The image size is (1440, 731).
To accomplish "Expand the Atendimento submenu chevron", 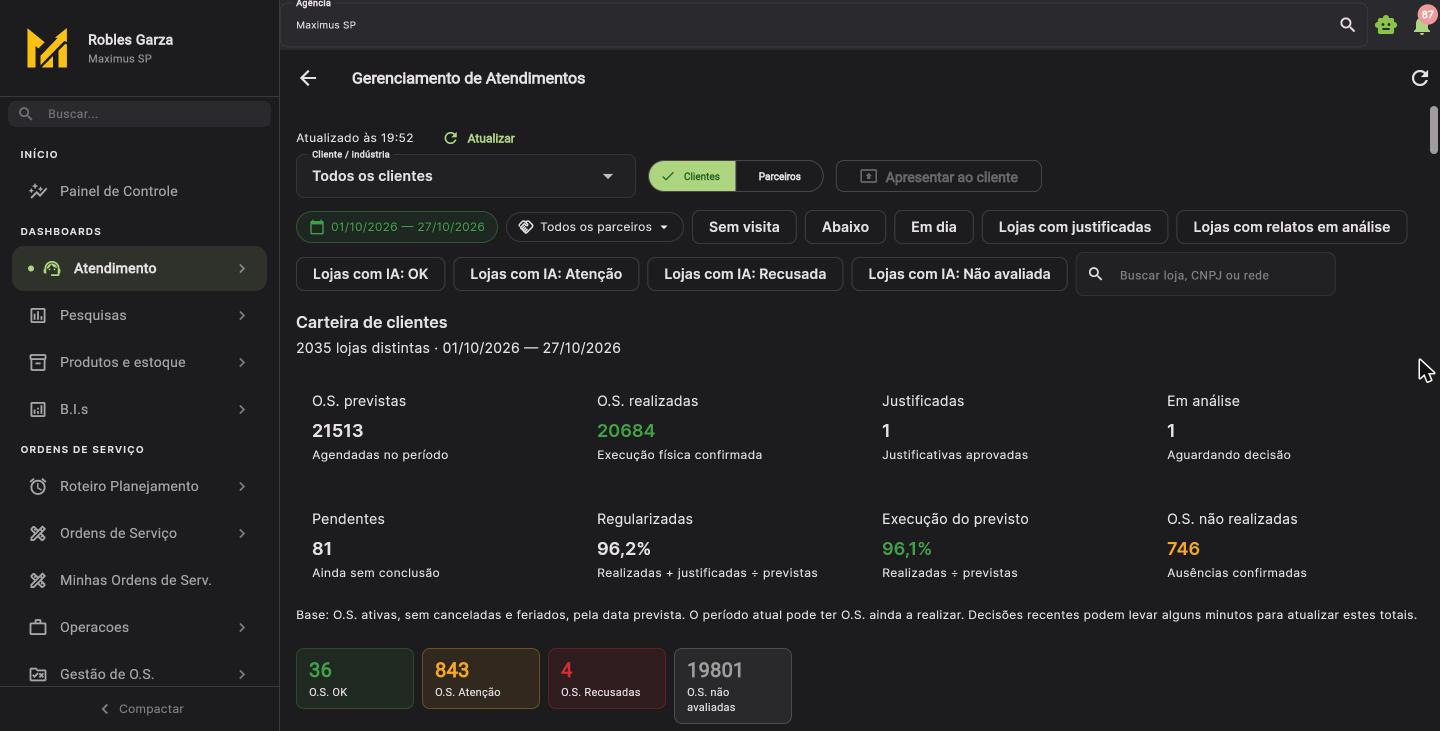I will click(242, 268).
